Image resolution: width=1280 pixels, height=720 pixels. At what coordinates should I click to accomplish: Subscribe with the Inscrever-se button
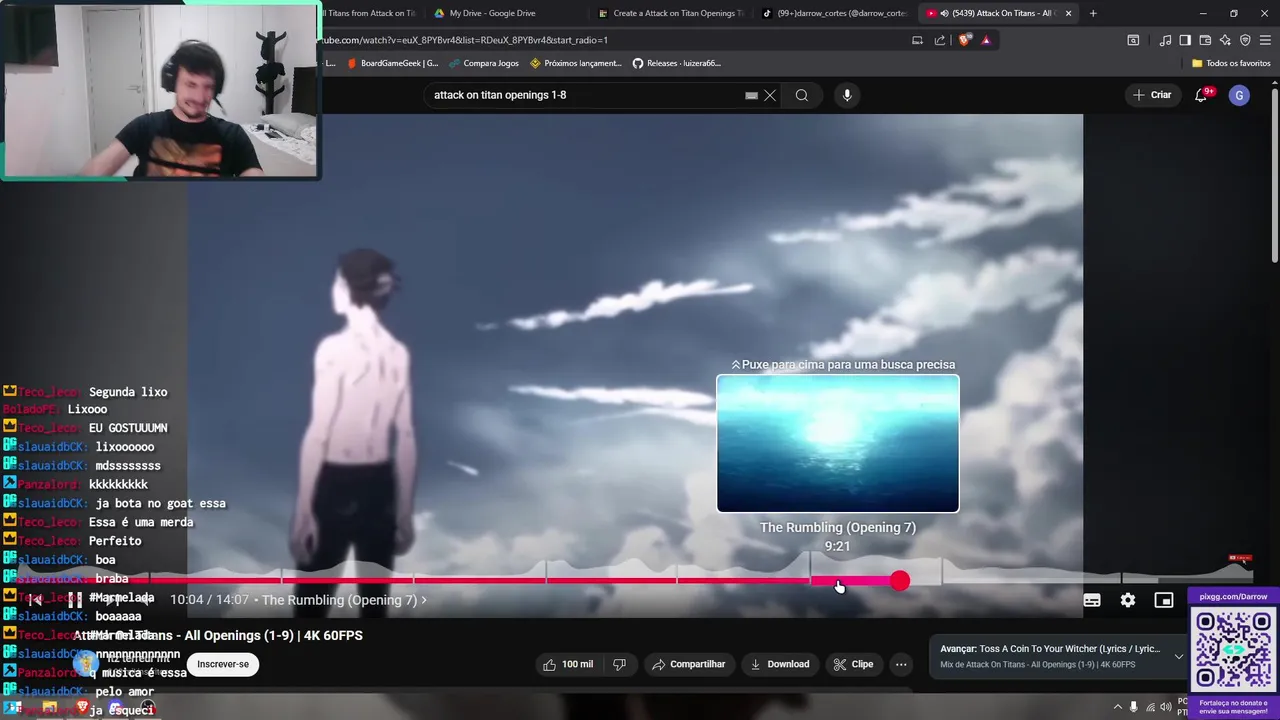coord(223,664)
